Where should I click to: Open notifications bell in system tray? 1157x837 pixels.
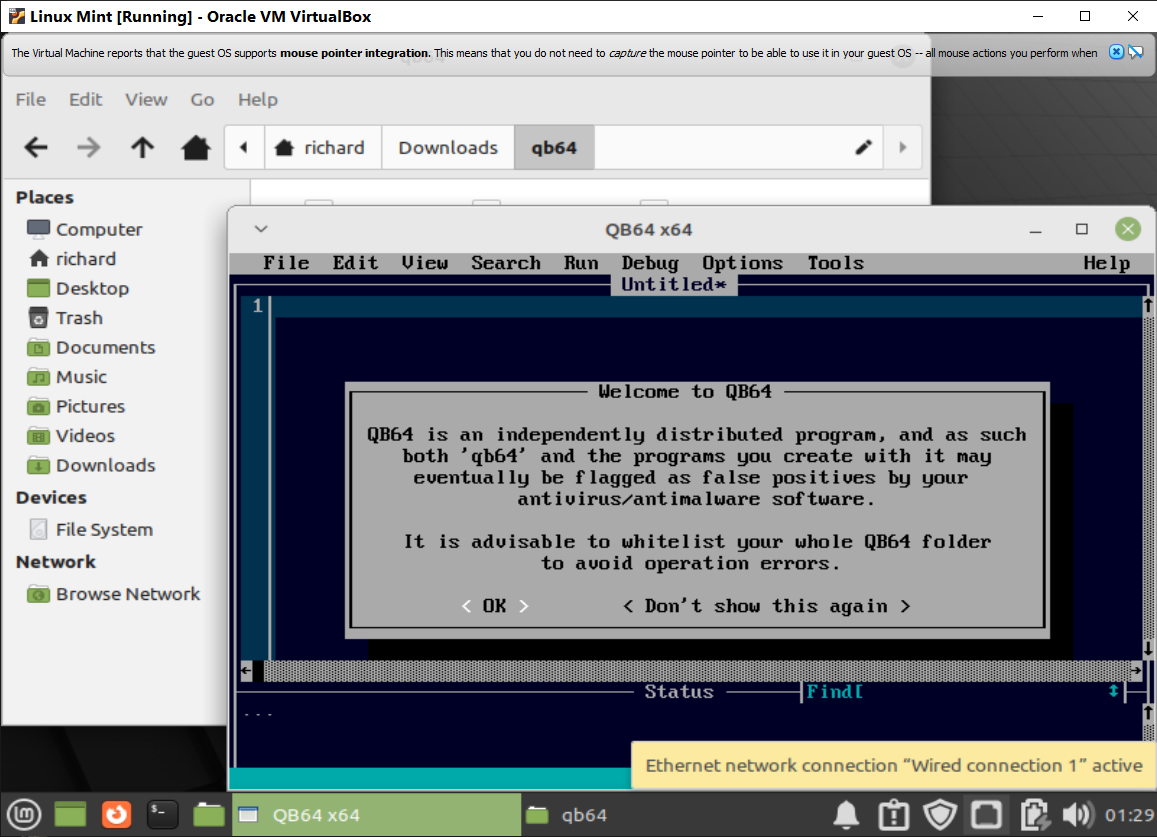click(846, 815)
